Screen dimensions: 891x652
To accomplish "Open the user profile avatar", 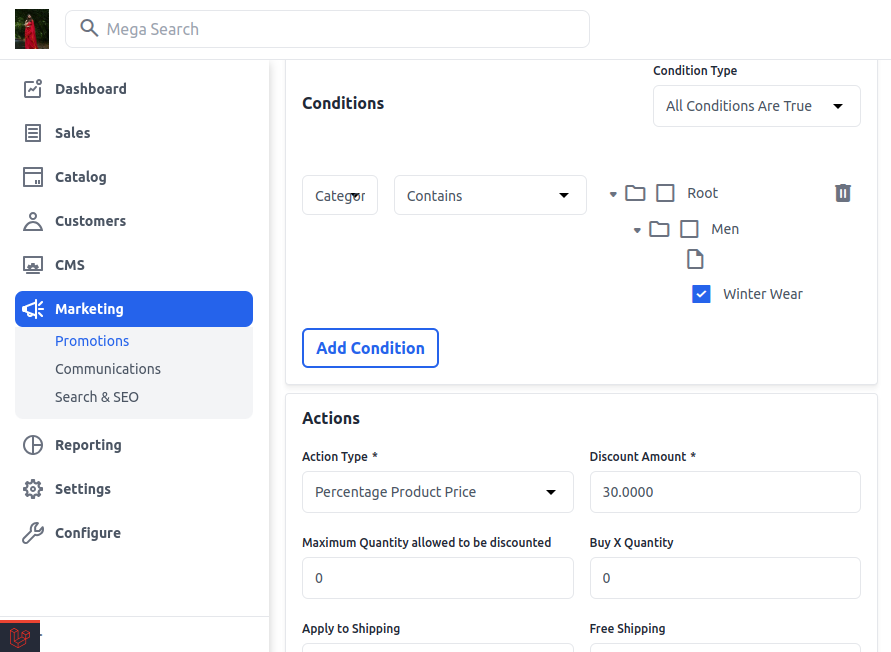I will click(32, 29).
